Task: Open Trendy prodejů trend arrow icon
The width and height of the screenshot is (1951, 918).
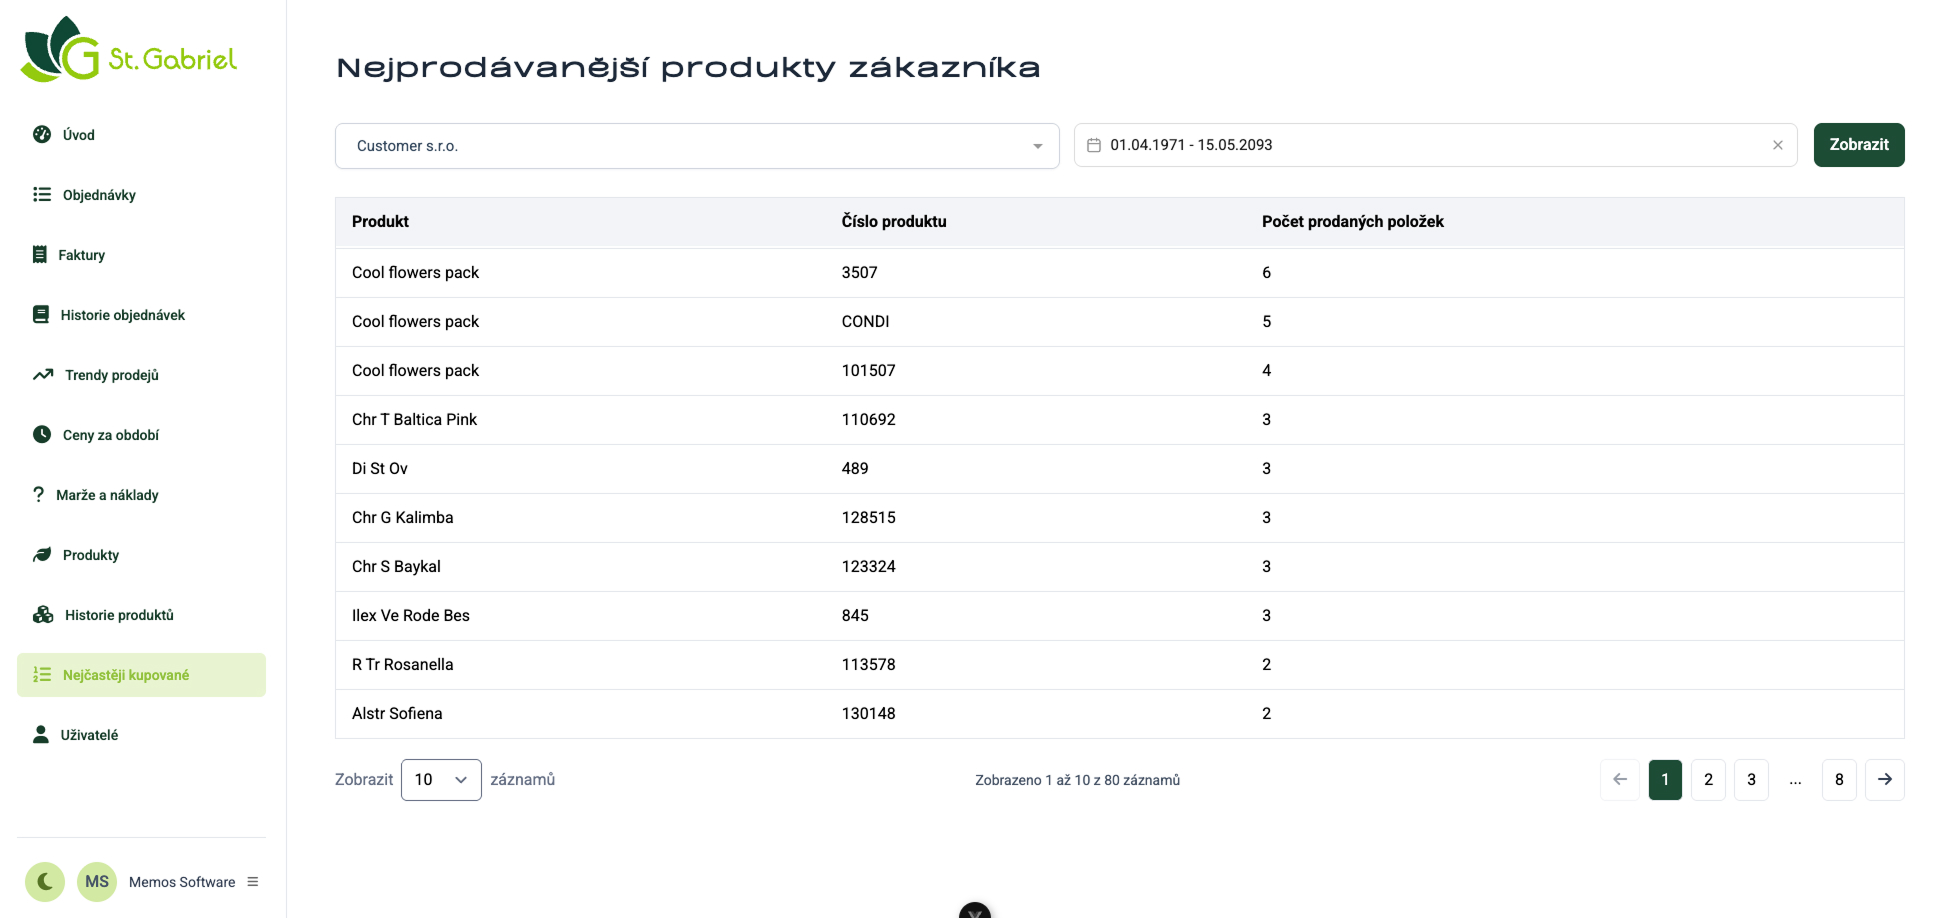Action: pos(43,375)
